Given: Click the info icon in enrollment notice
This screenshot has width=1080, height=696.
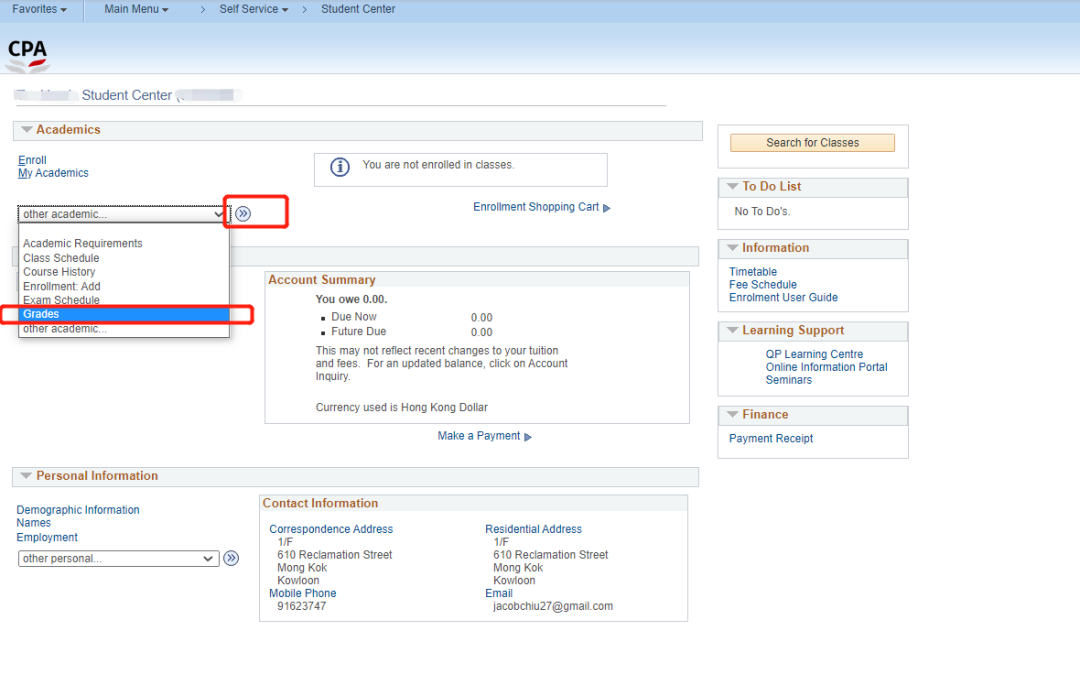Looking at the screenshot, I should (340, 167).
